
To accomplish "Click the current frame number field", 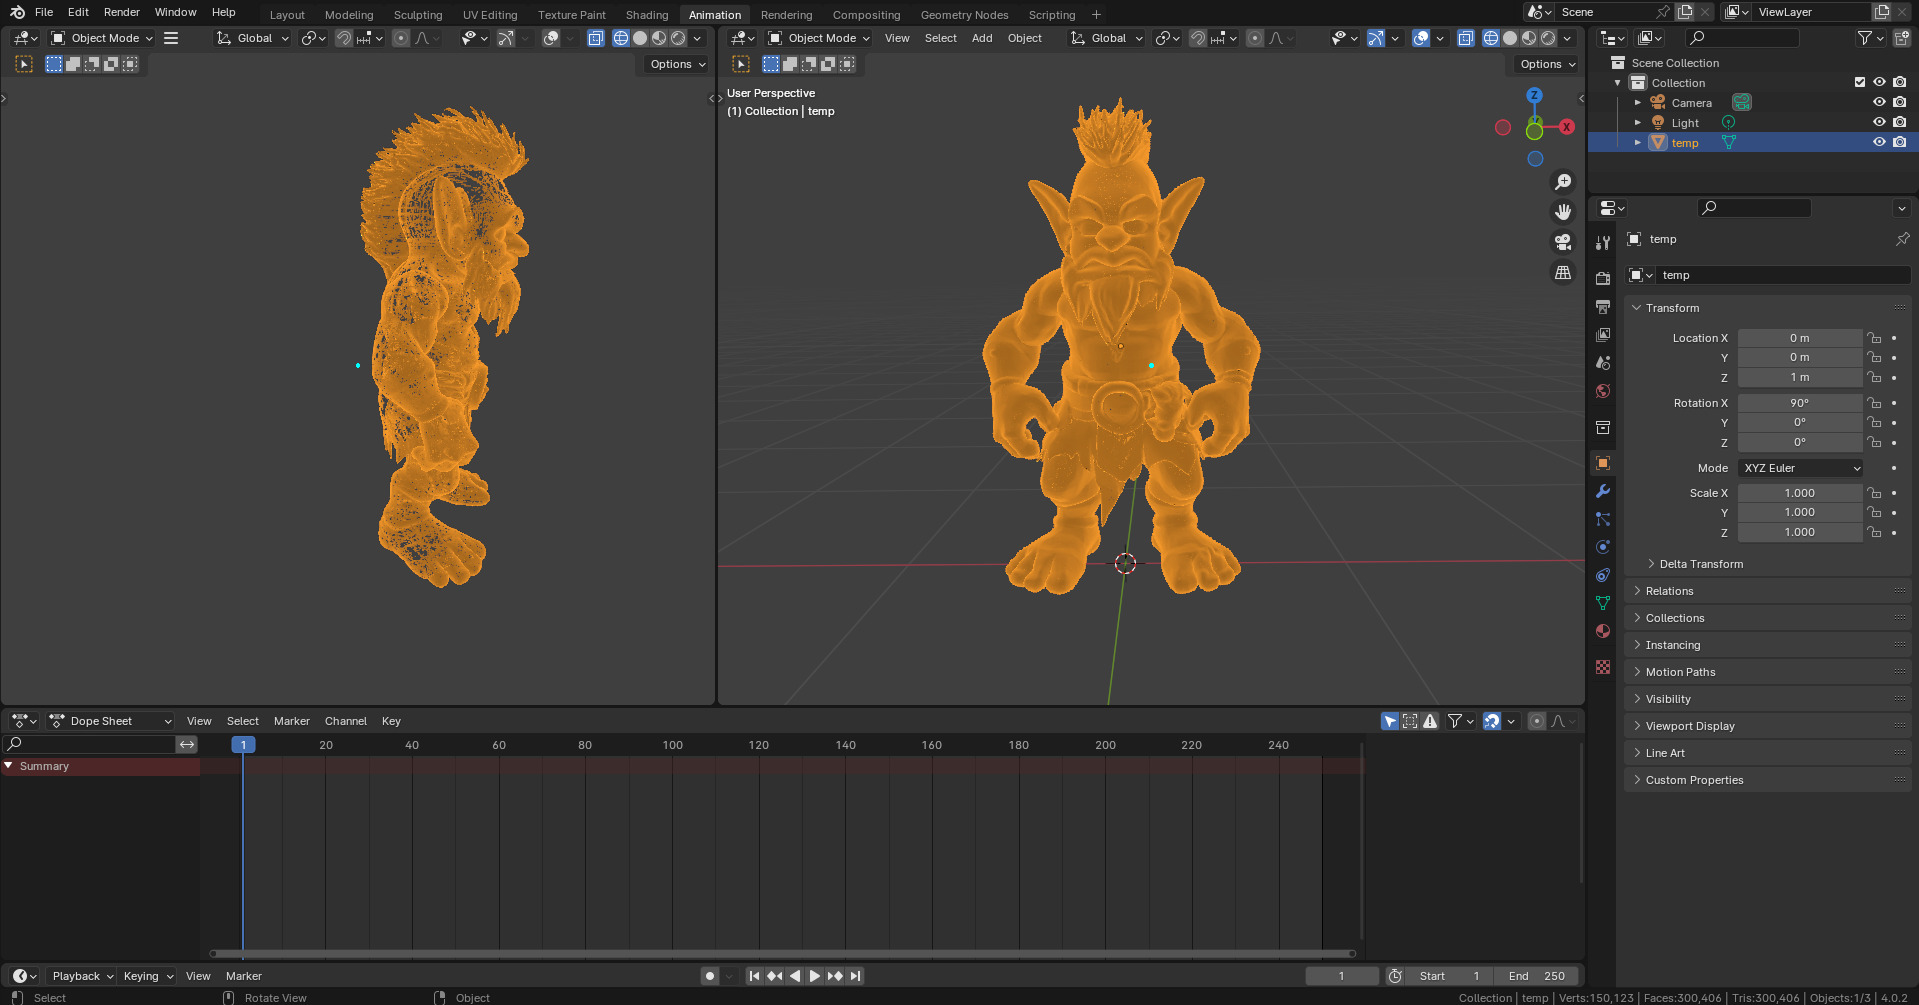I will click(1341, 976).
